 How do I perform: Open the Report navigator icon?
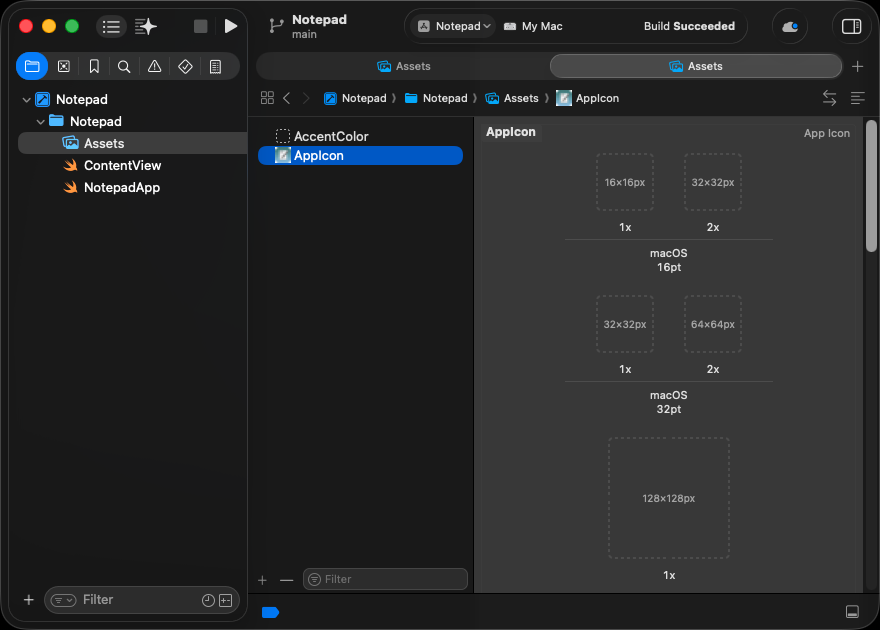[x=215, y=67]
